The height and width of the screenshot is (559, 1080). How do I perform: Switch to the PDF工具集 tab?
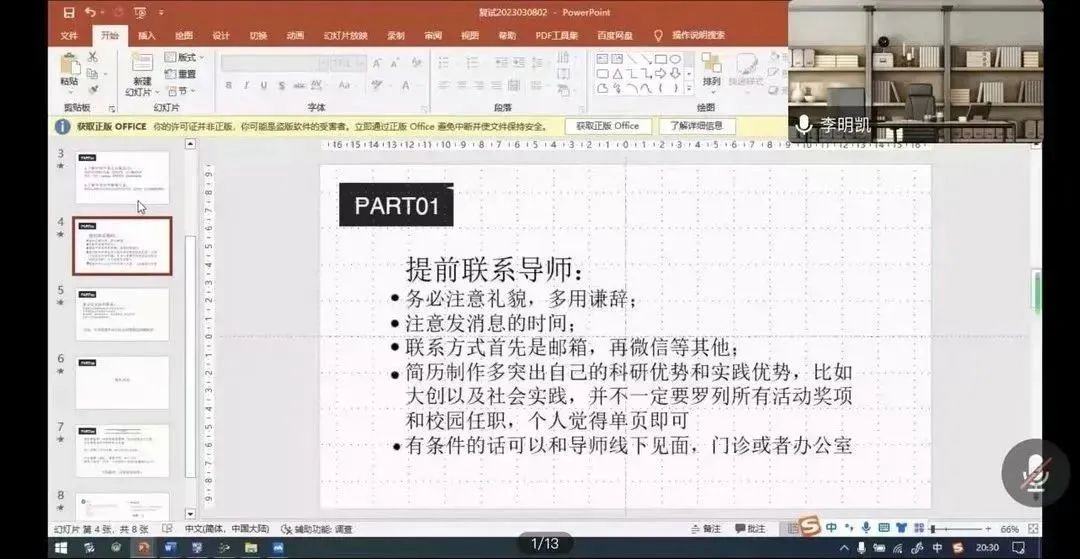(x=557, y=36)
